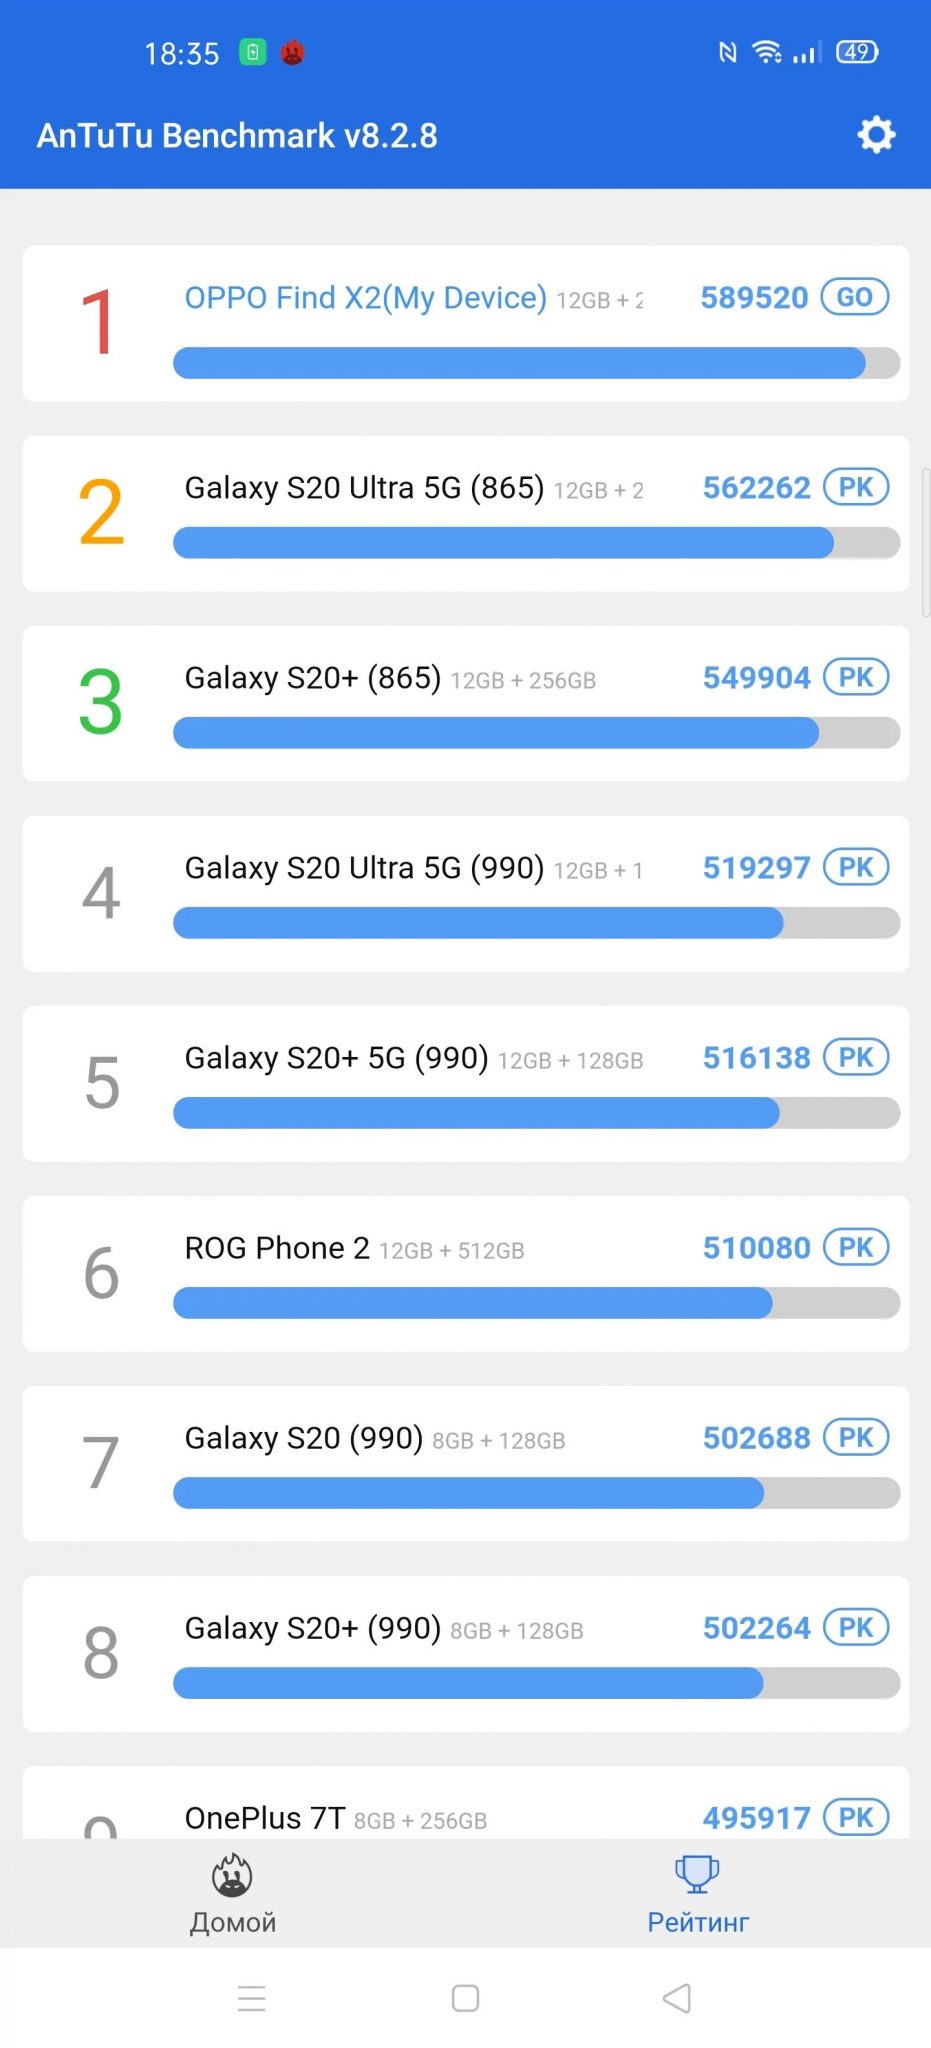Open the settings gear icon
931x2048 pixels.
[876, 135]
